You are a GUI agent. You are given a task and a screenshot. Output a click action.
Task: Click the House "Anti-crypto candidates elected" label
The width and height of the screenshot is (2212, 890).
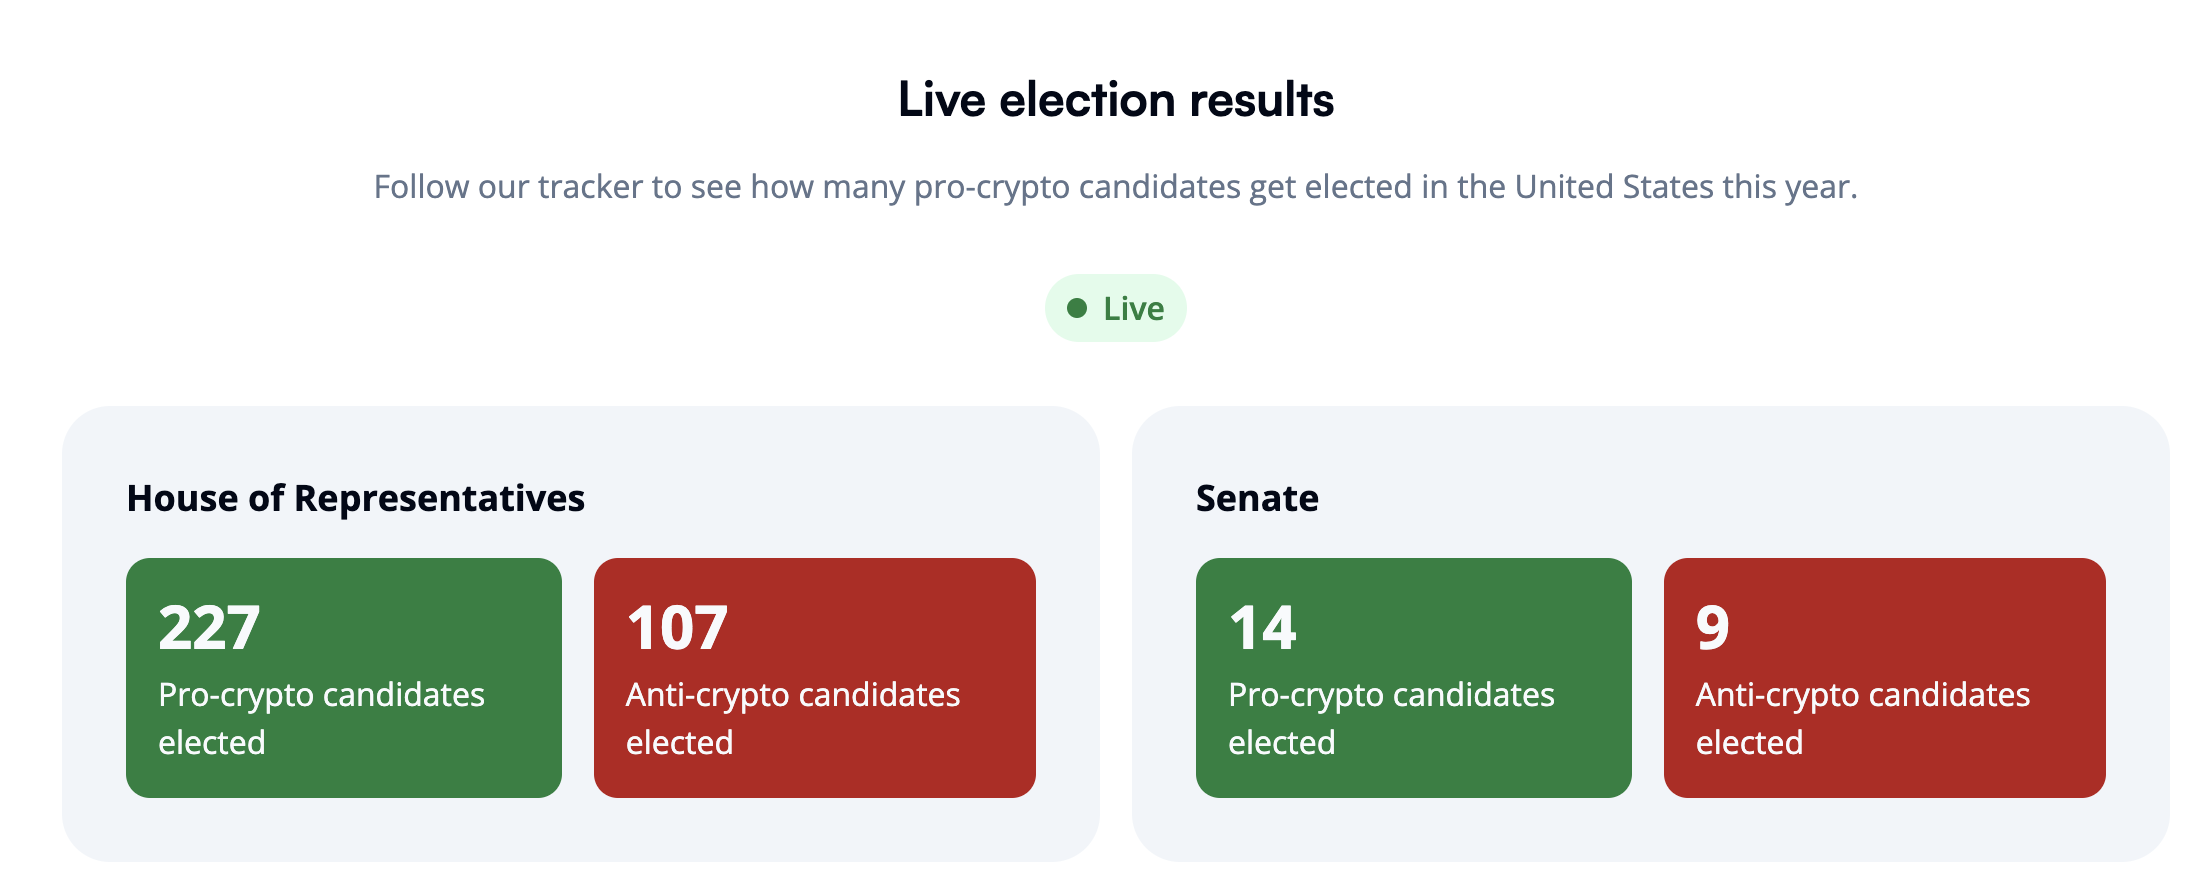(x=792, y=718)
